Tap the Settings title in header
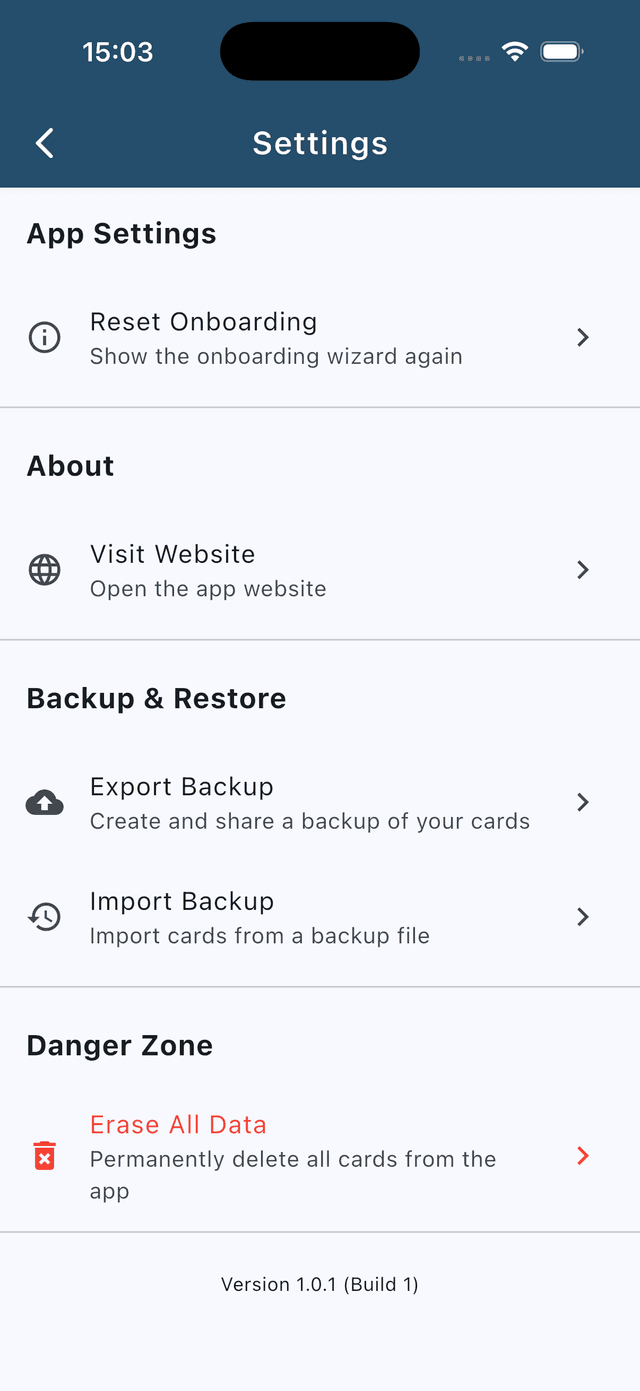This screenshot has width=640, height=1391. tap(320, 143)
